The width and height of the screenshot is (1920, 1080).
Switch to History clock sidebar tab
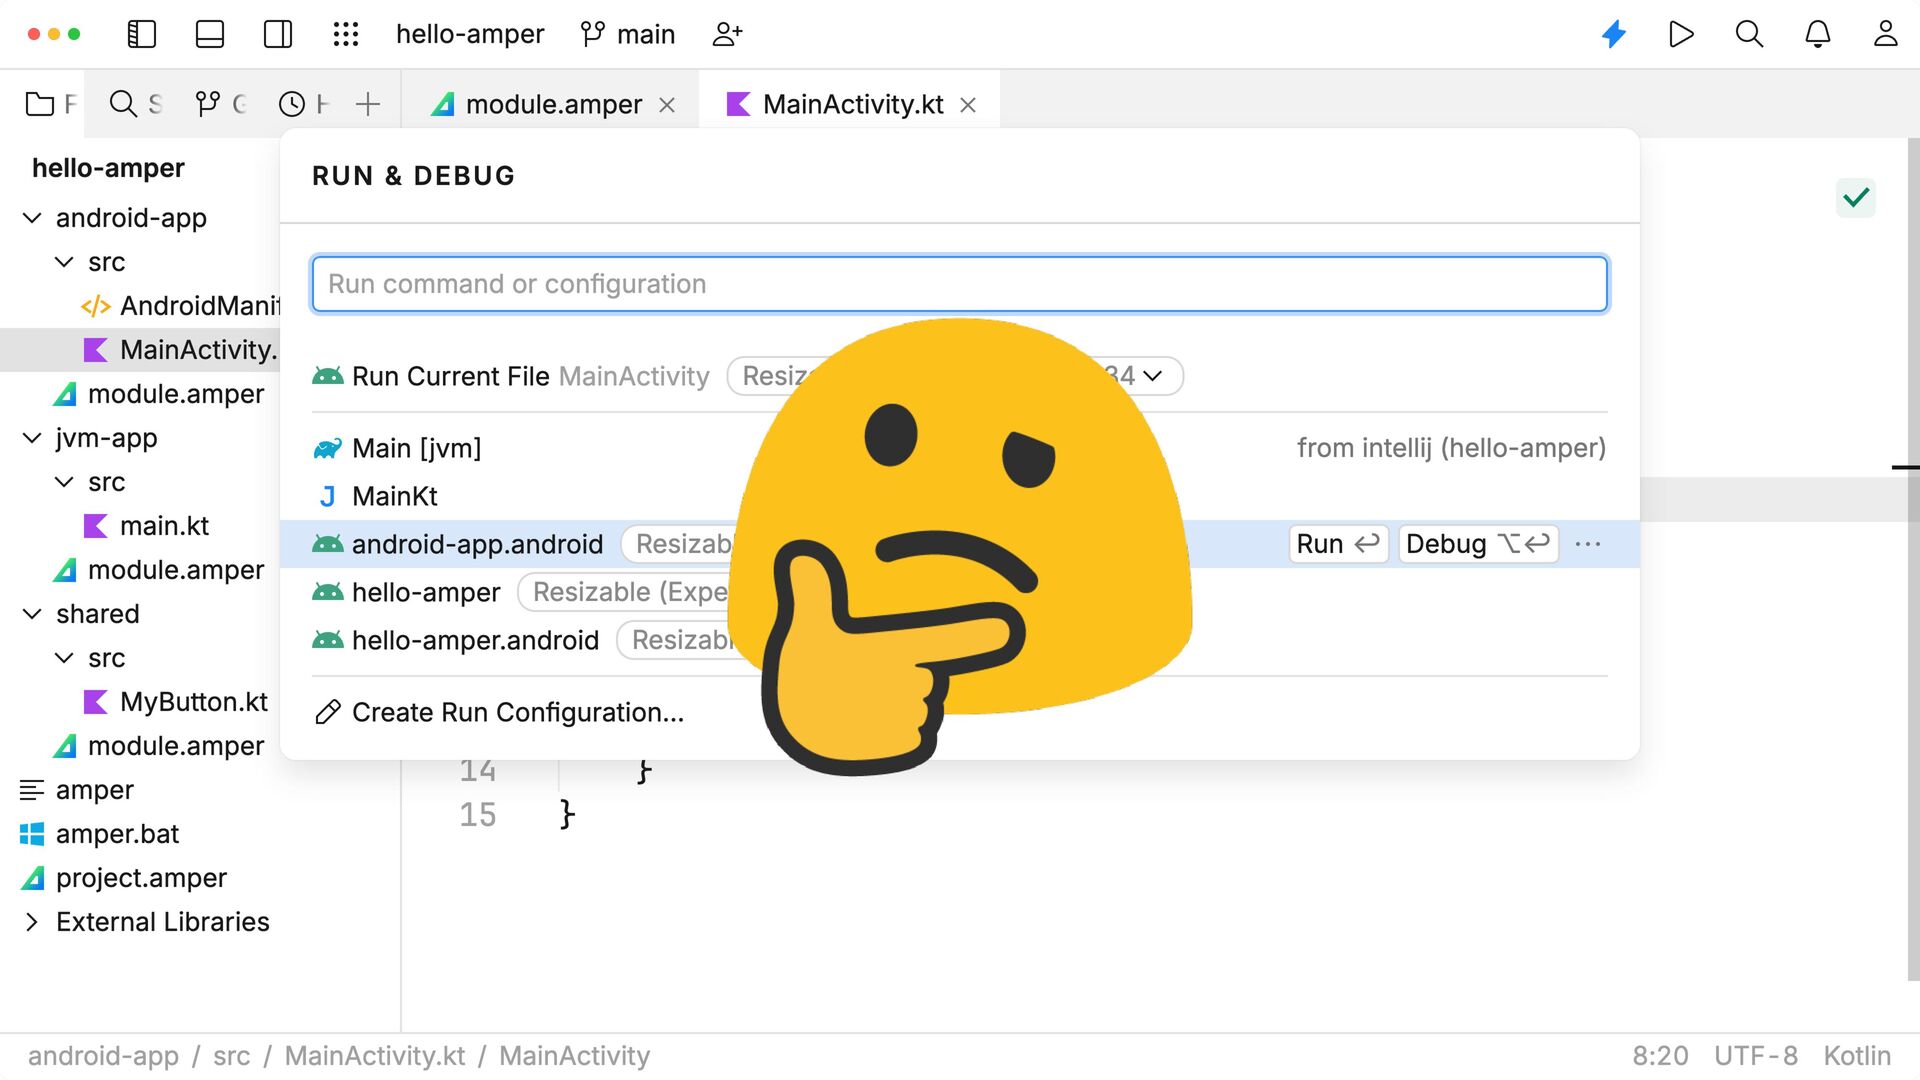tap(304, 104)
